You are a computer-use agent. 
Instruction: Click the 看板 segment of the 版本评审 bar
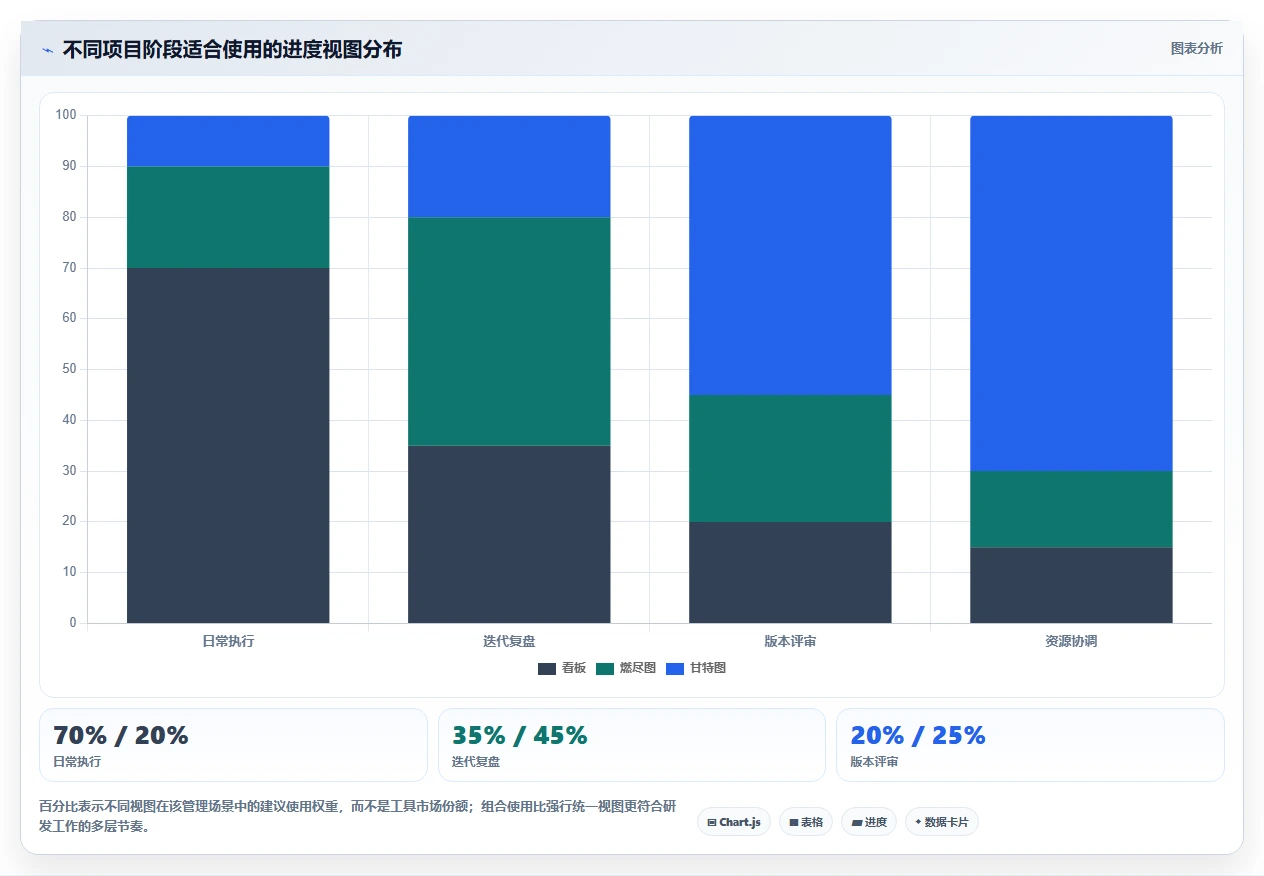point(790,572)
